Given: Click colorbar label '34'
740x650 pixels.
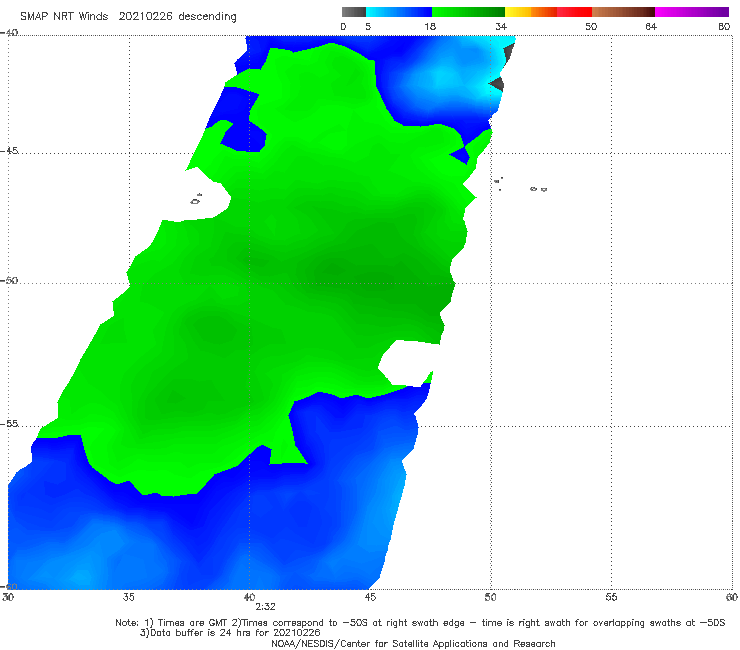Looking at the screenshot, I should click(x=501, y=26).
